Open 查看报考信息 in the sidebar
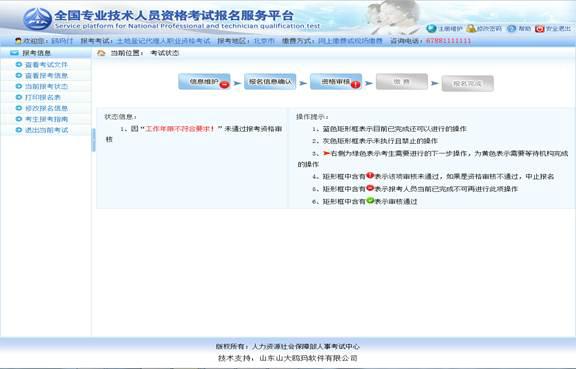Viewport: 576px width, 369px height. [46, 76]
